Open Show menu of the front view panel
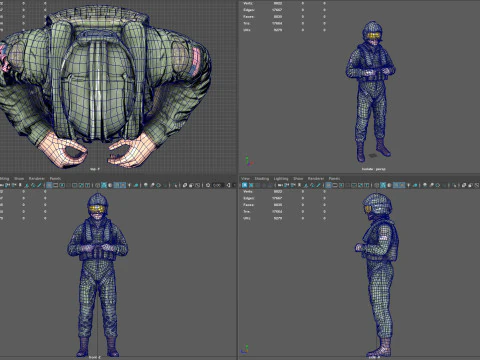 click(19, 178)
